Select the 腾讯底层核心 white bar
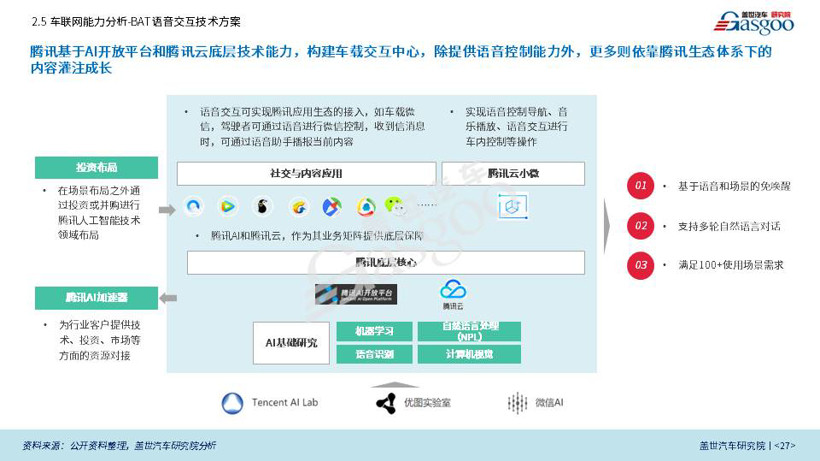Viewport: 820px width, 461px height. tap(386, 262)
